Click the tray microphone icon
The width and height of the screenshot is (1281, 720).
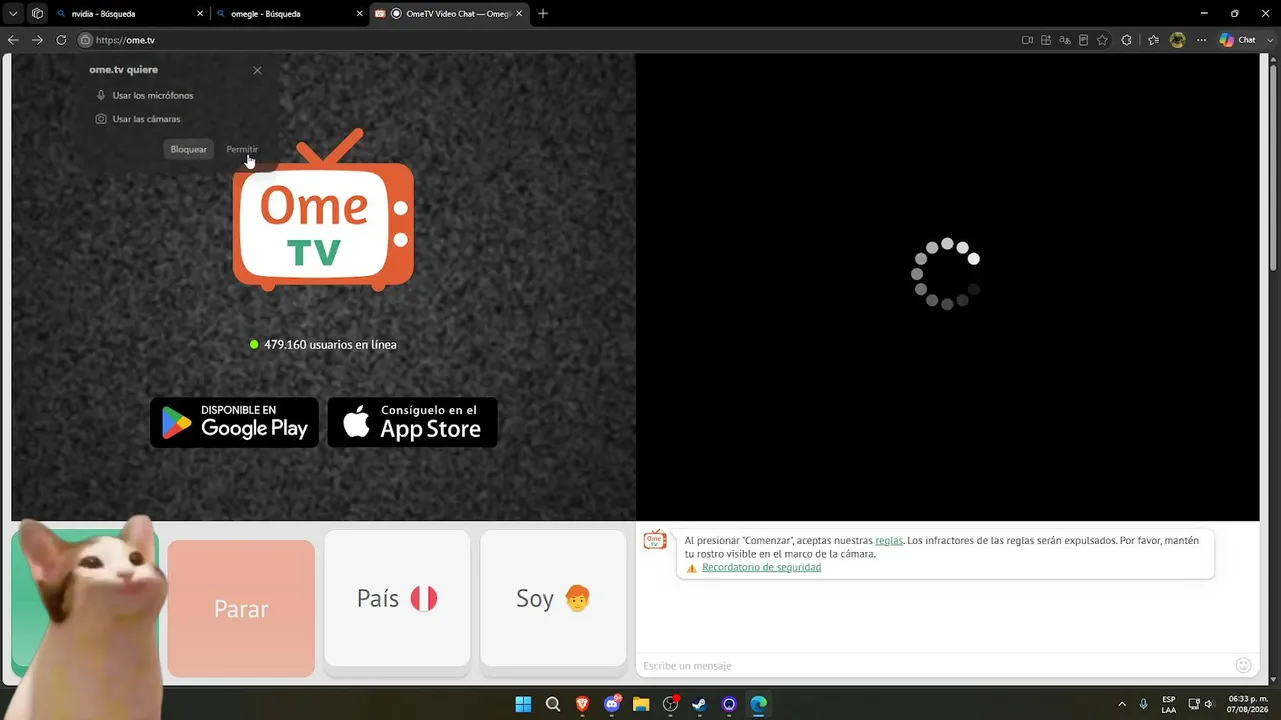point(1143,704)
